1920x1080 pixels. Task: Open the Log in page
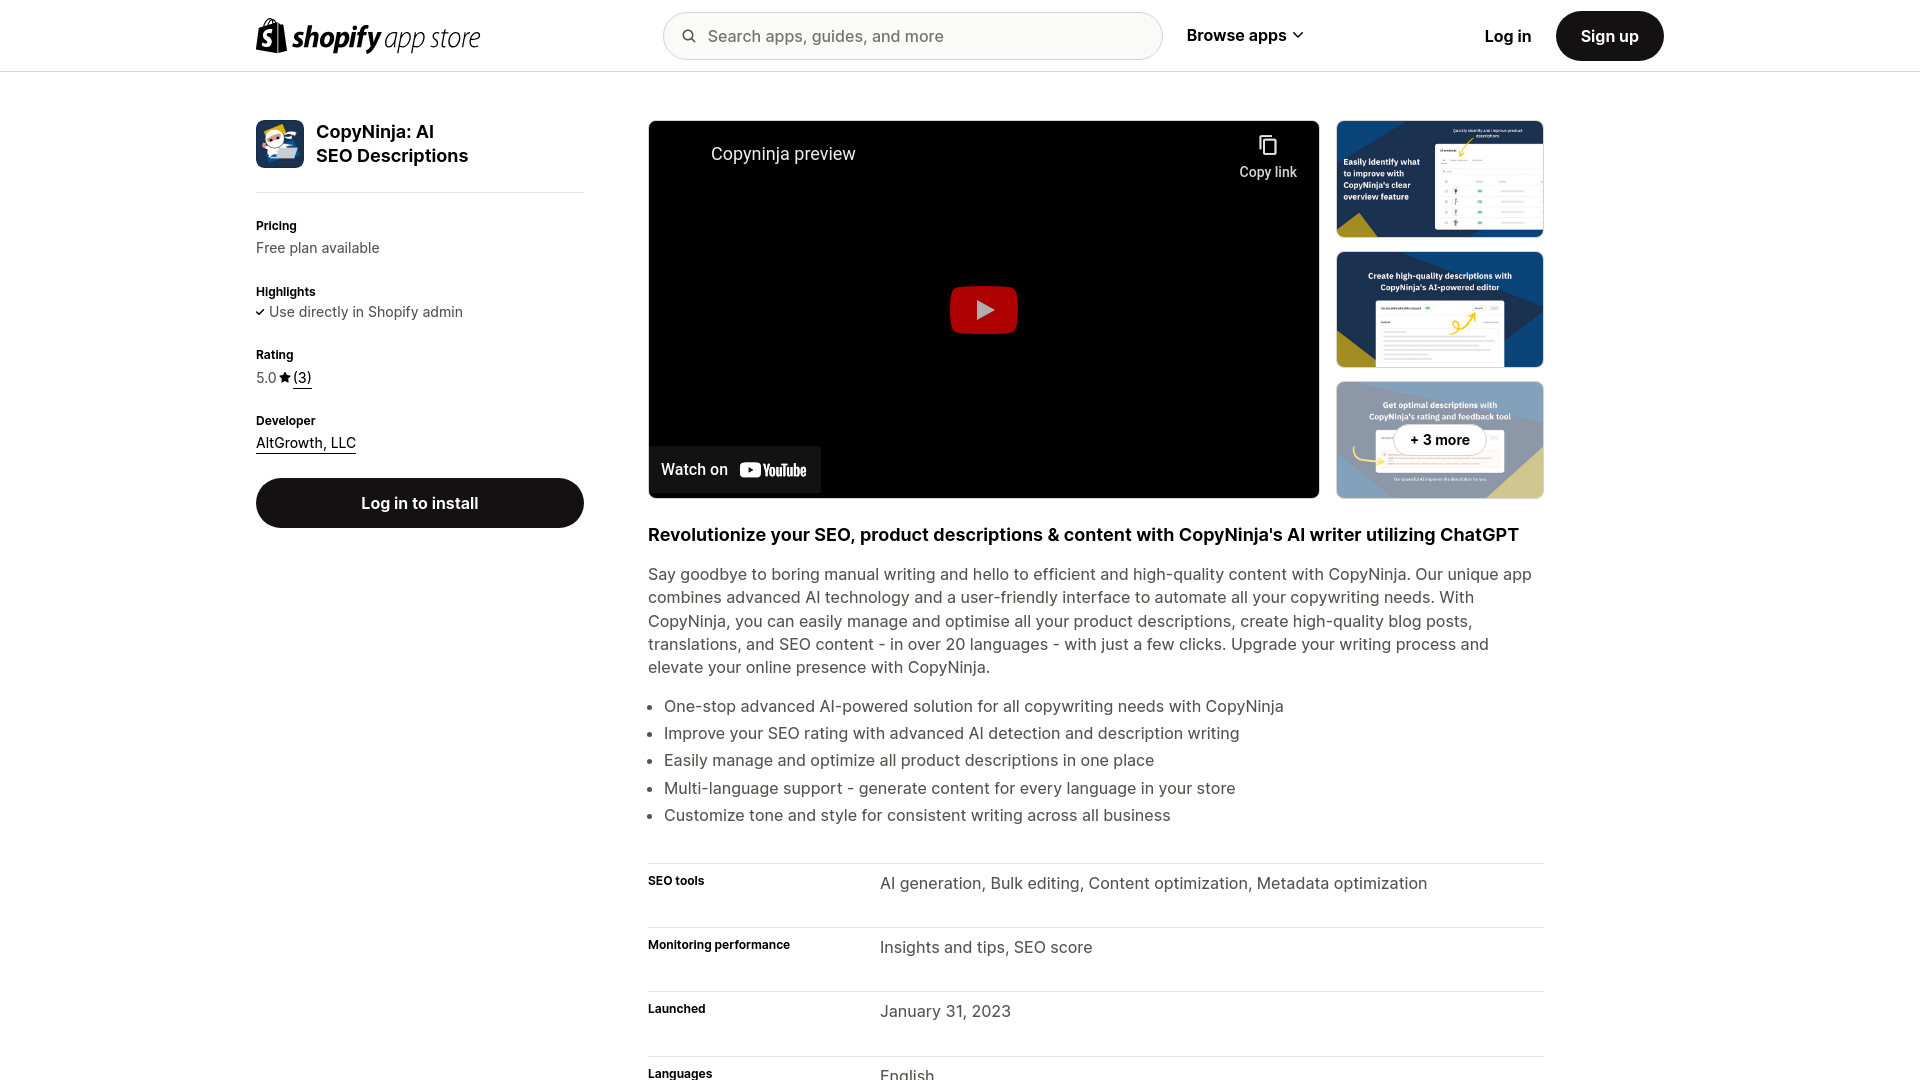pyautogui.click(x=1507, y=36)
